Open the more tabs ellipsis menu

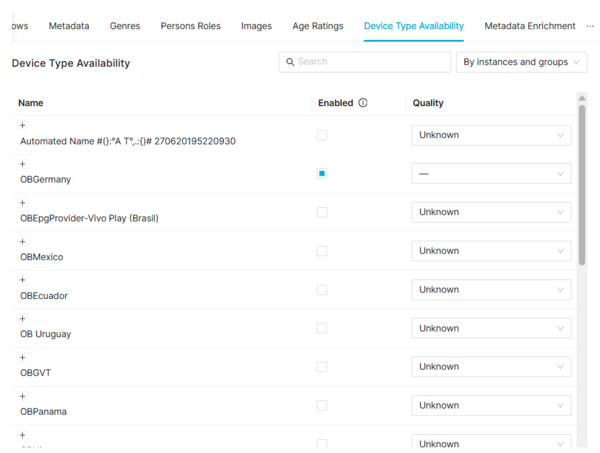589,26
